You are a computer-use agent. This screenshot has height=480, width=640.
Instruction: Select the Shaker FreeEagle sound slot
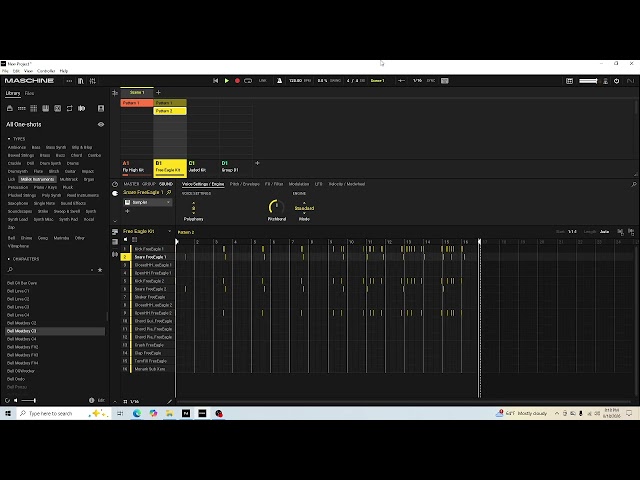pos(148,297)
